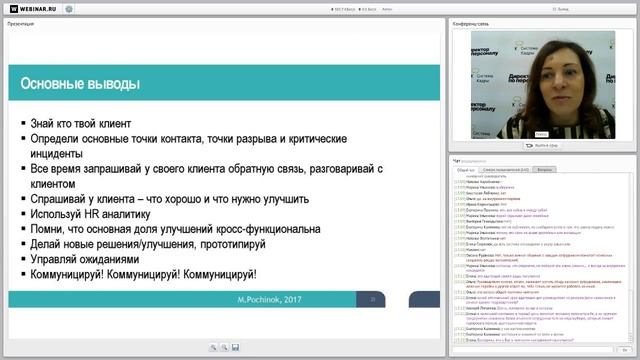Click the slide title "Основные выводы"
The height and width of the screenshot is (360, 640).
coord(80,83)
